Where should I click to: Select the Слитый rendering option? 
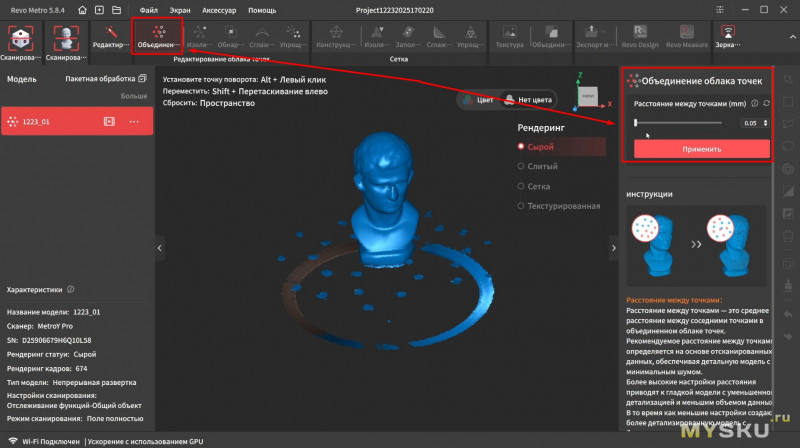click(x=521, y=166)
